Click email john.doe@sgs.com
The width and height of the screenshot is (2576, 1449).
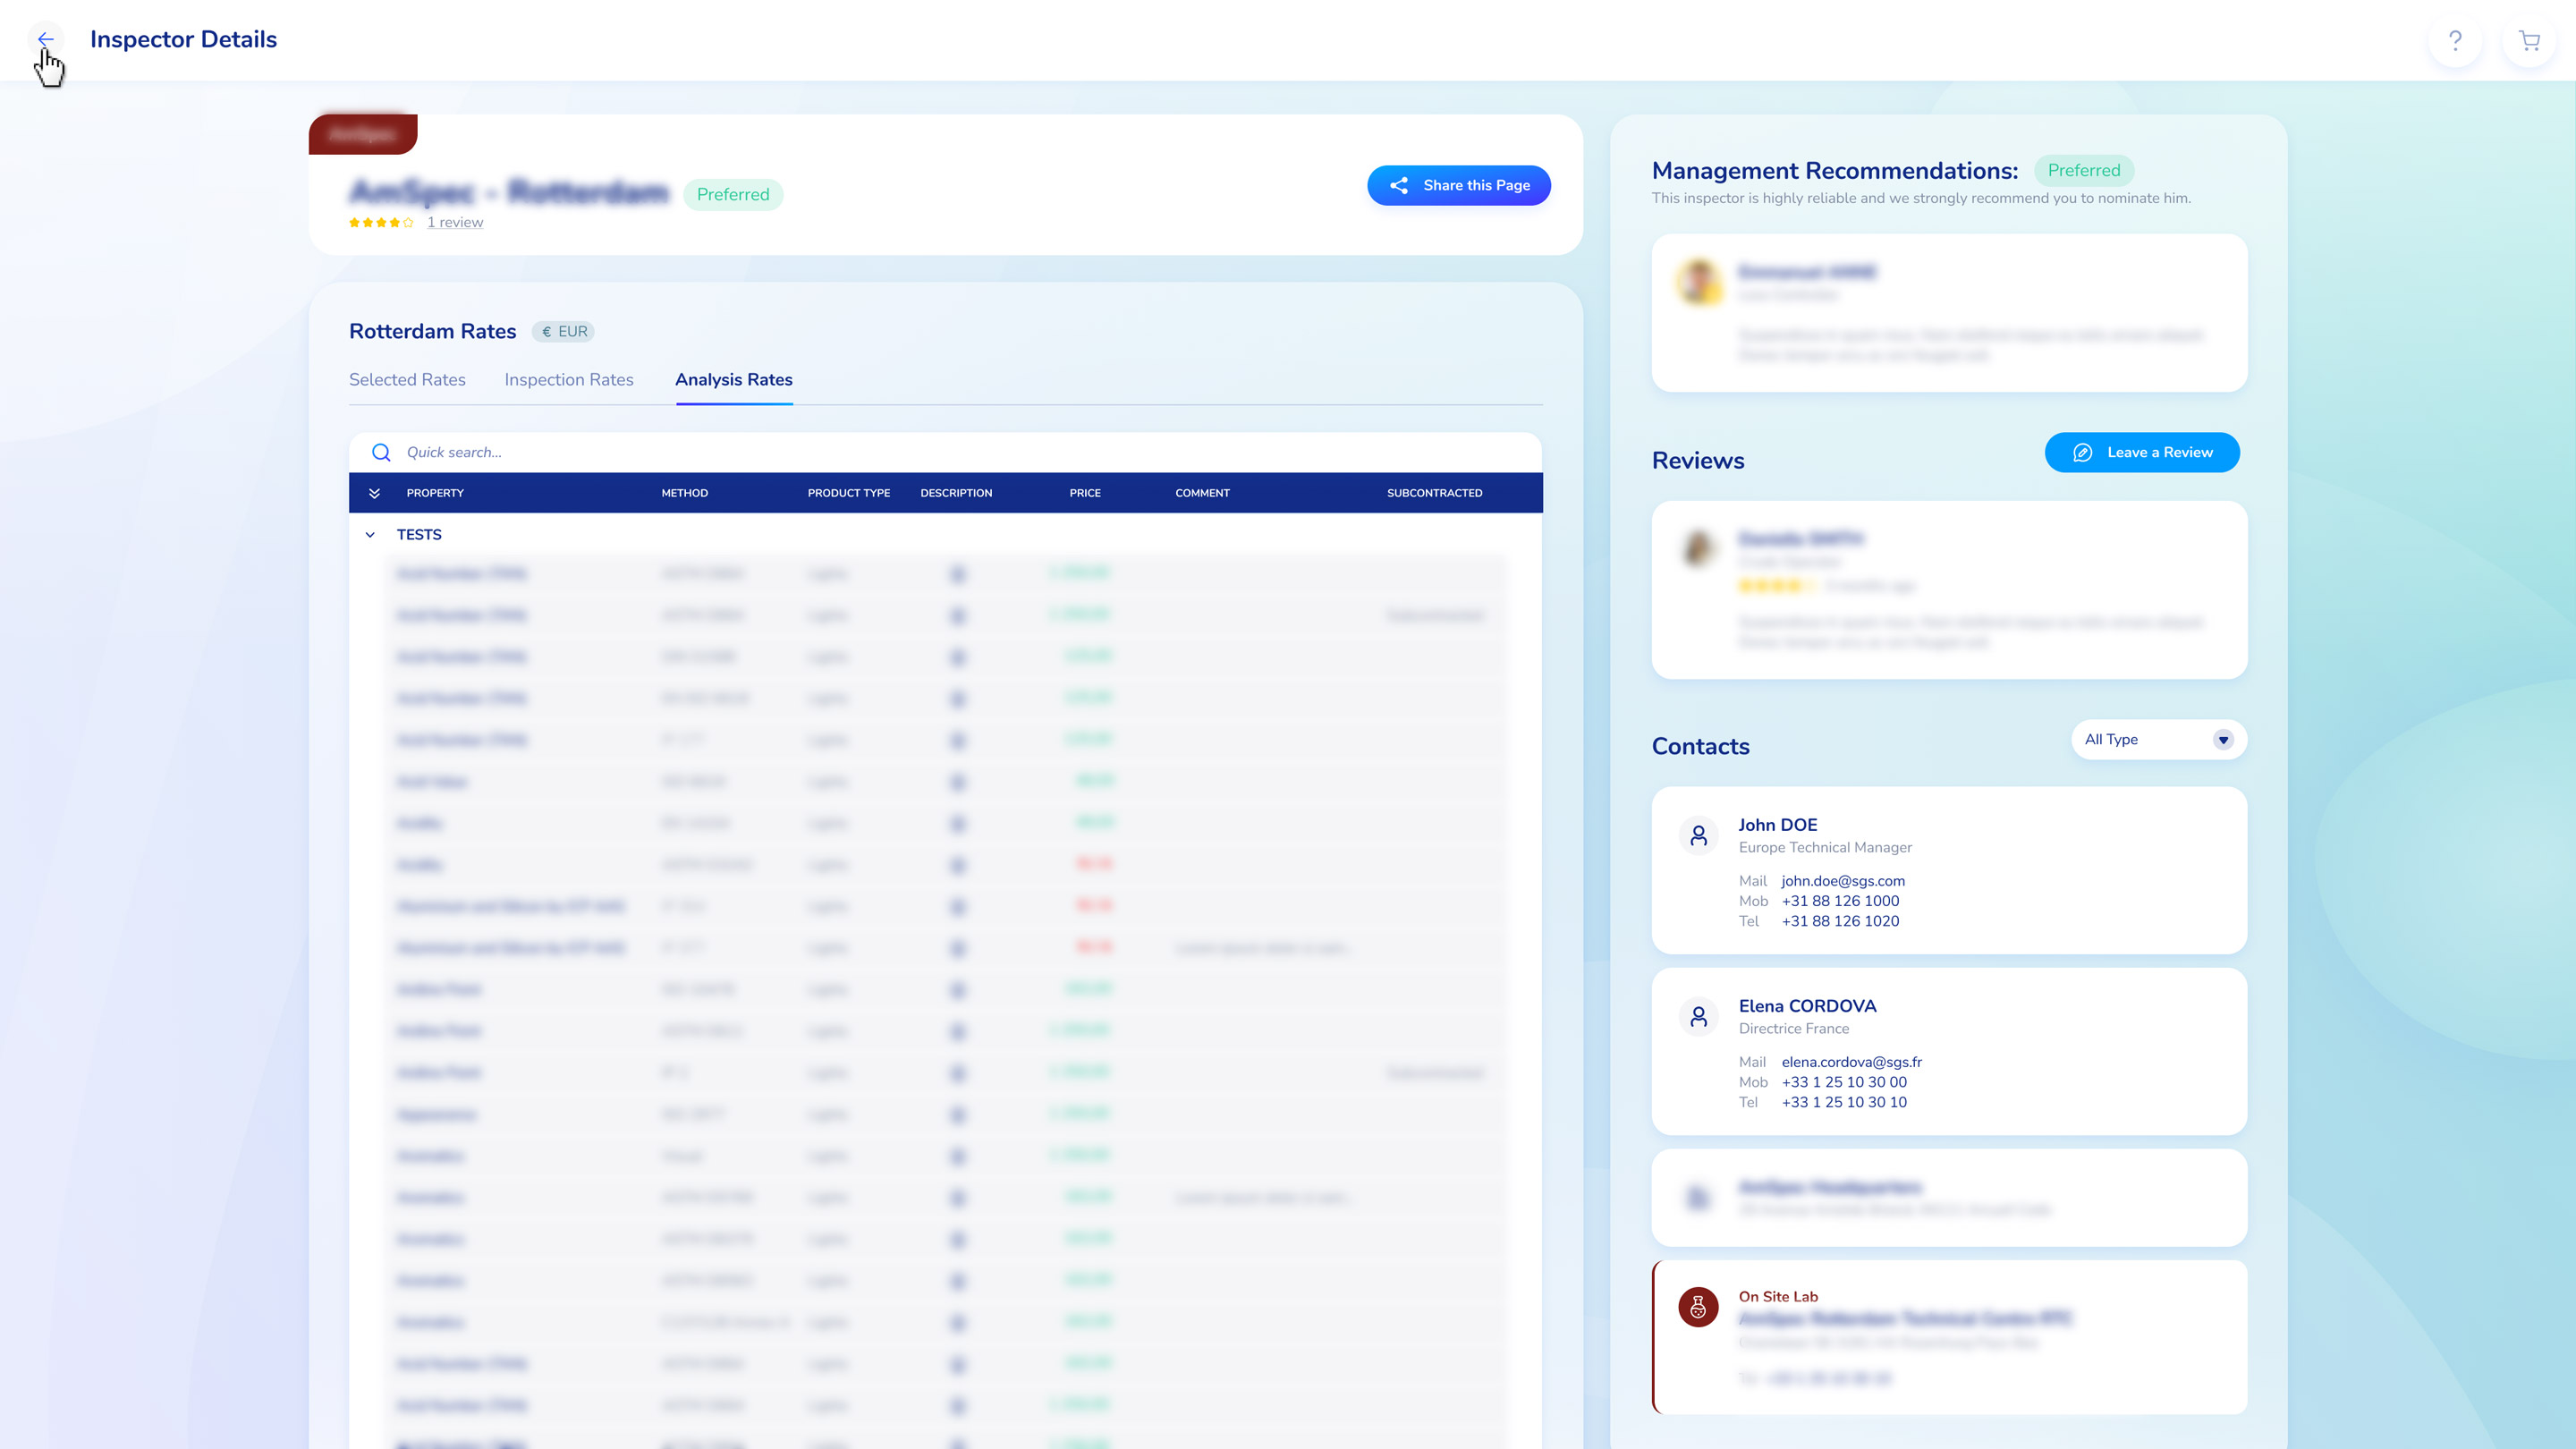pos(1843,881)
